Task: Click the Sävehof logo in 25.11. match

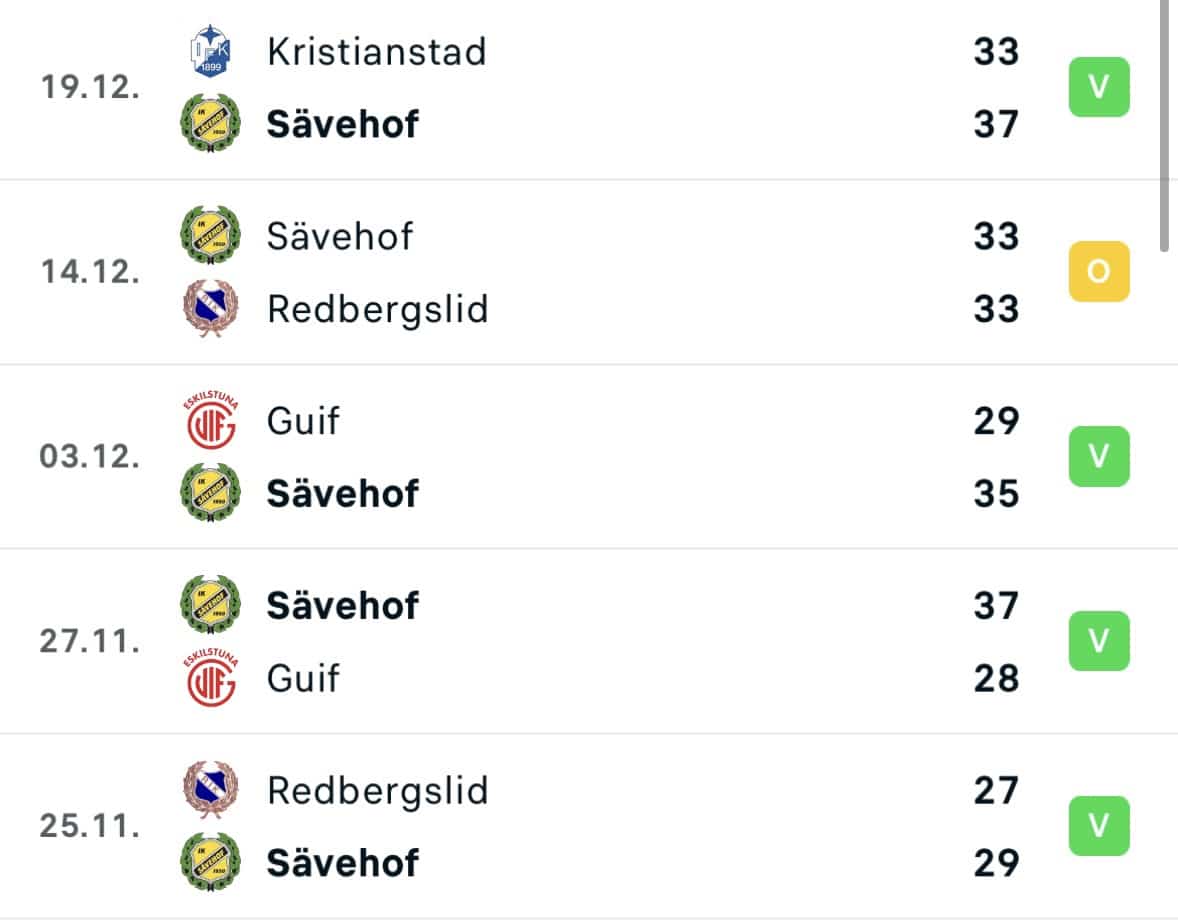Action: pos(210,862)
